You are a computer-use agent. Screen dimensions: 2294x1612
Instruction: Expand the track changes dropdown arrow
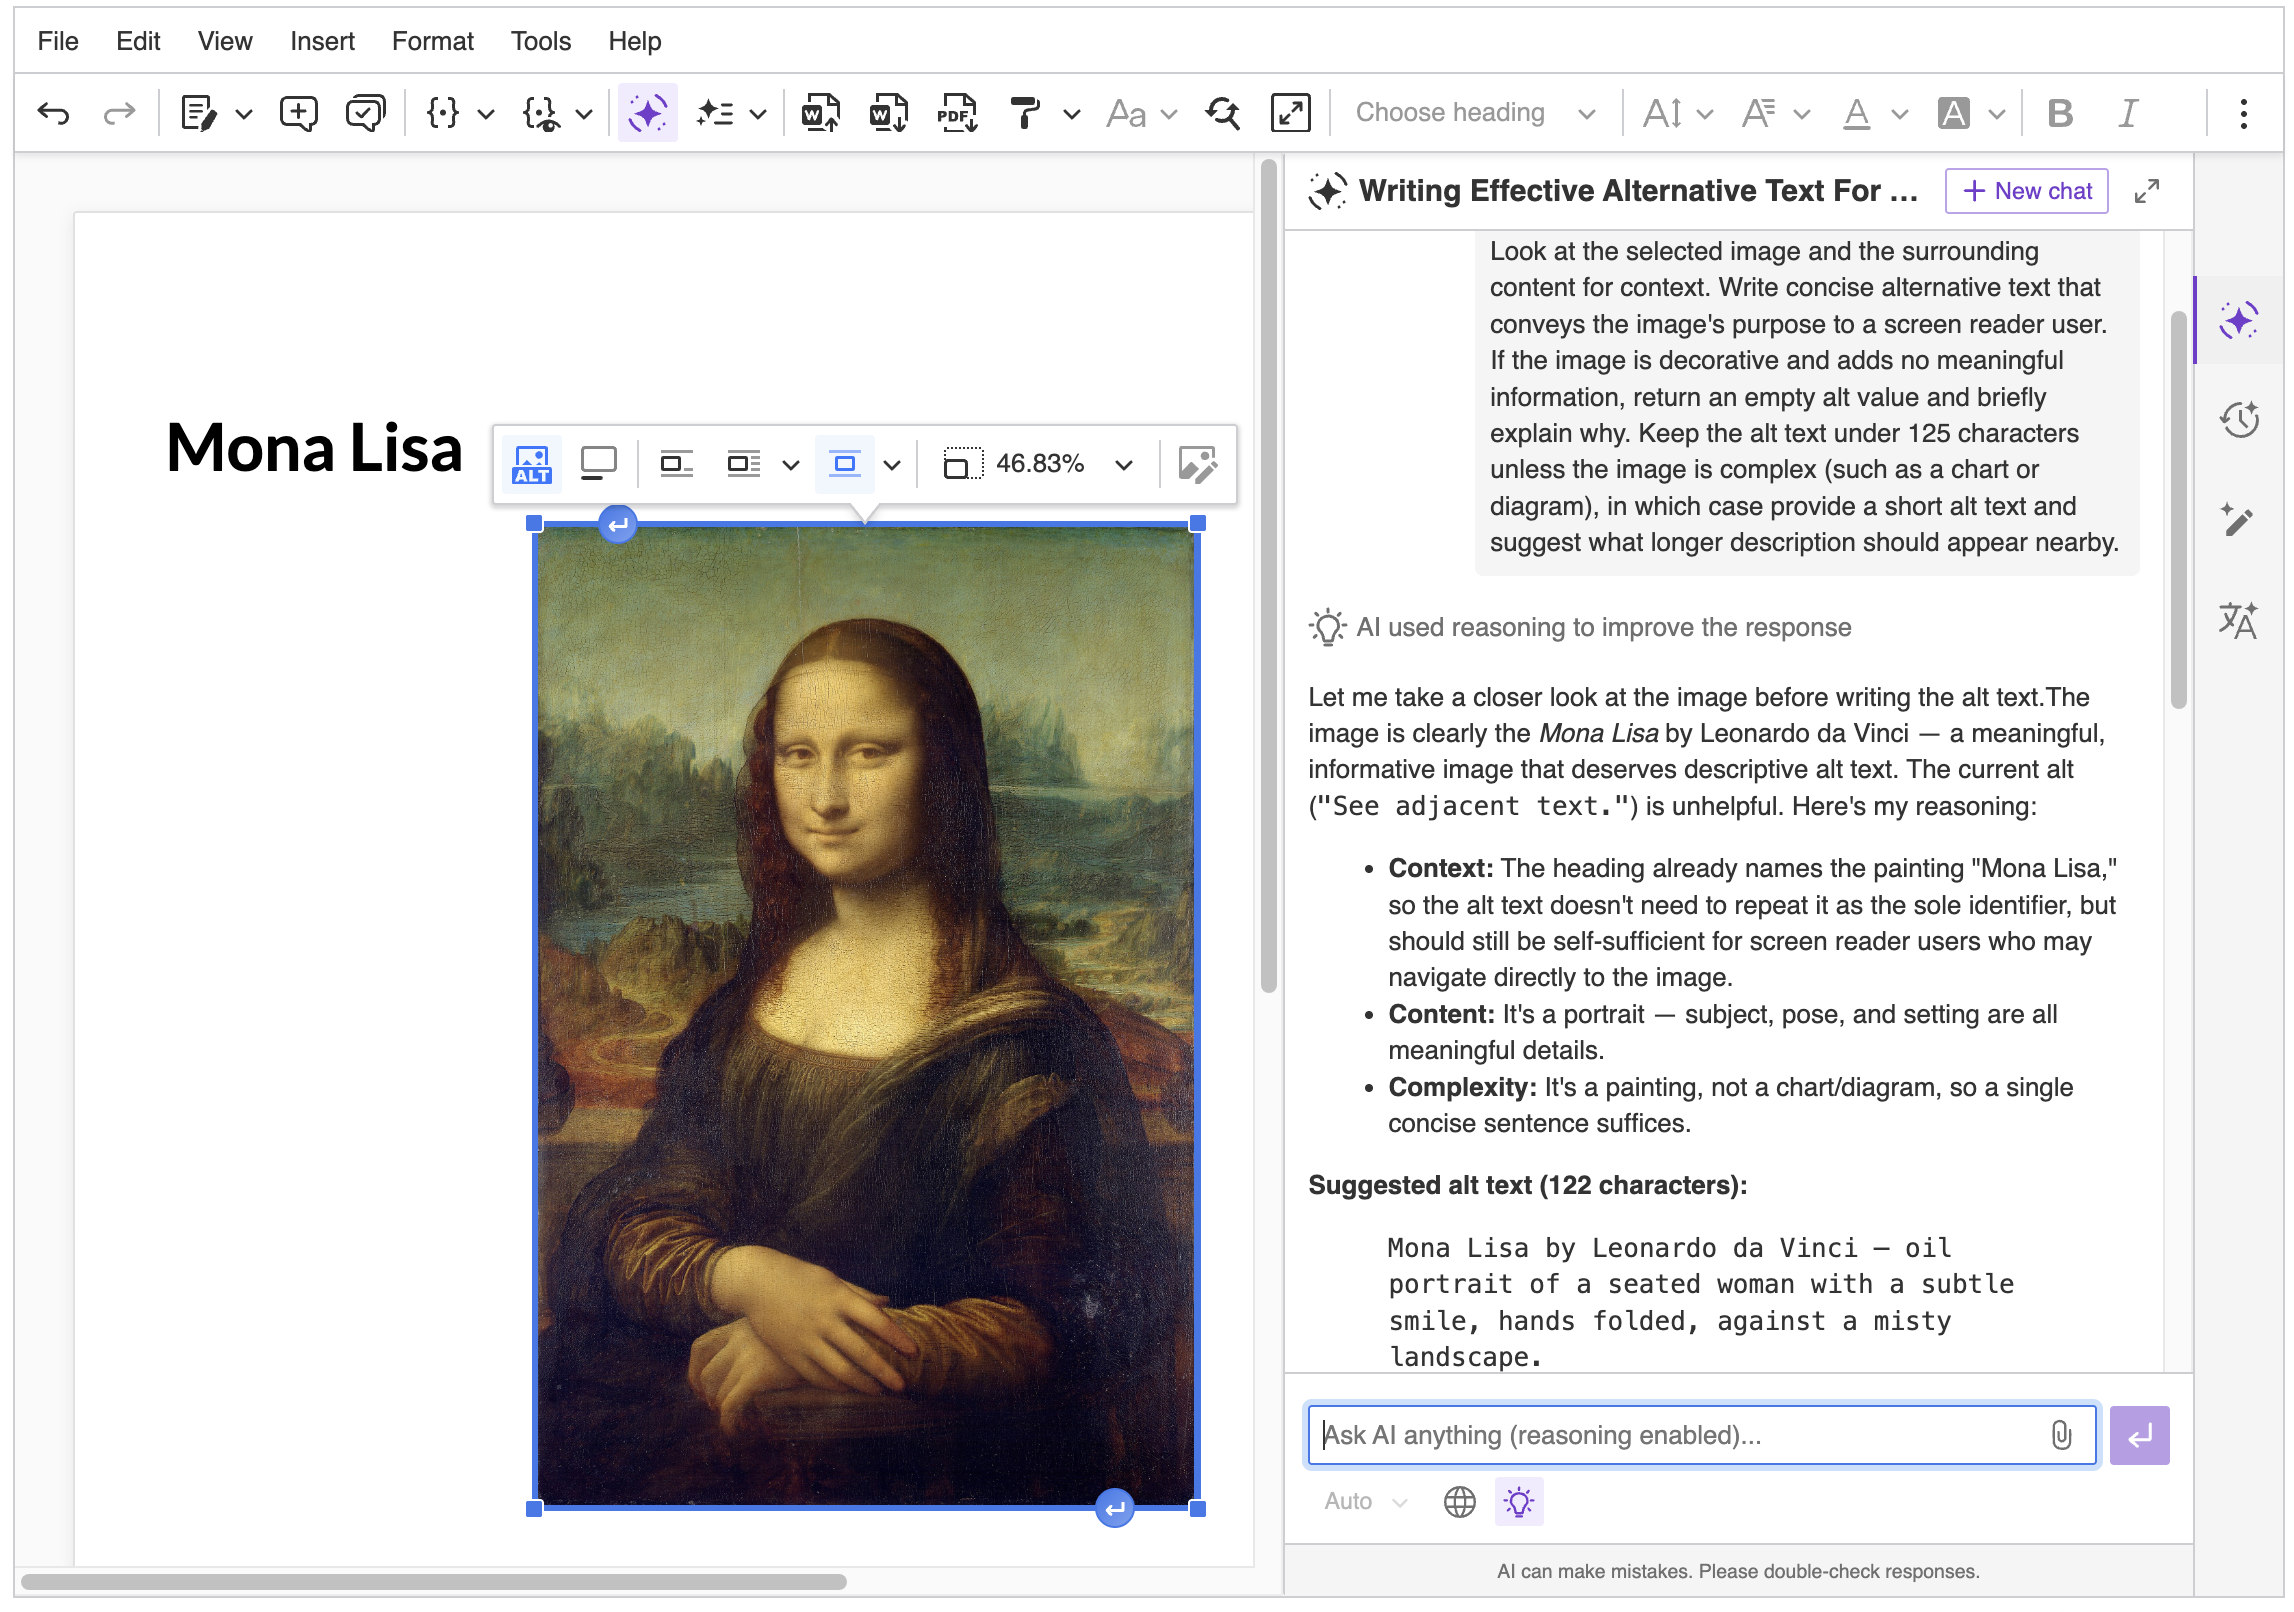(x=244, y=114)
